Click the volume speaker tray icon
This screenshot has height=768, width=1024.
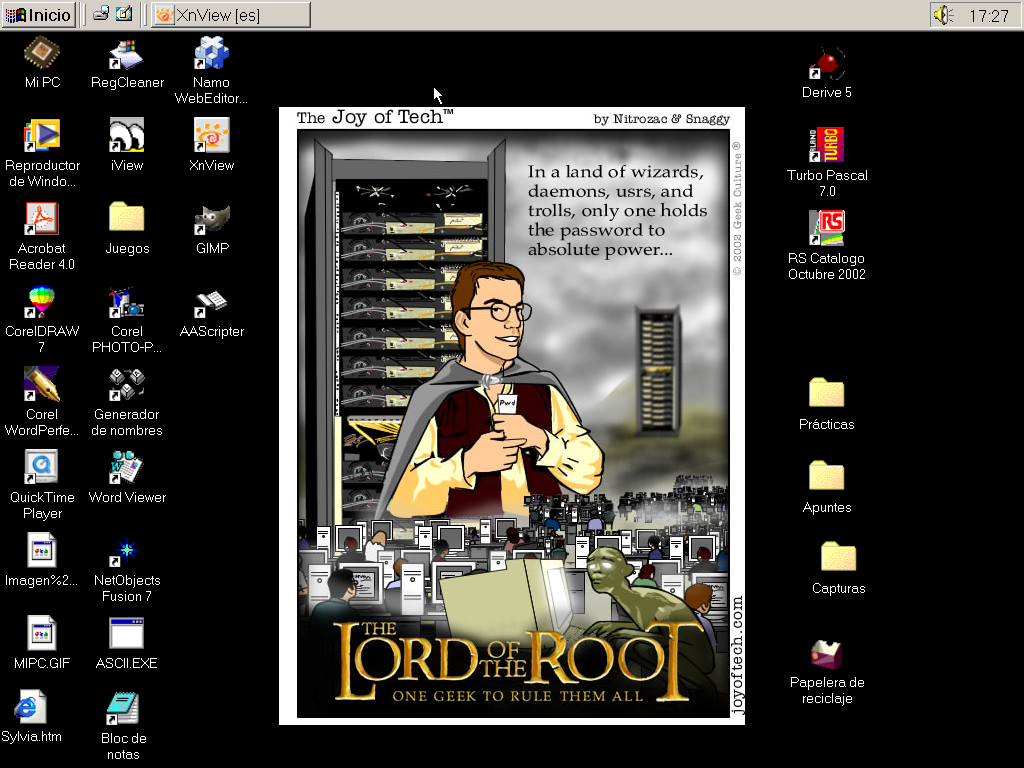944,15
